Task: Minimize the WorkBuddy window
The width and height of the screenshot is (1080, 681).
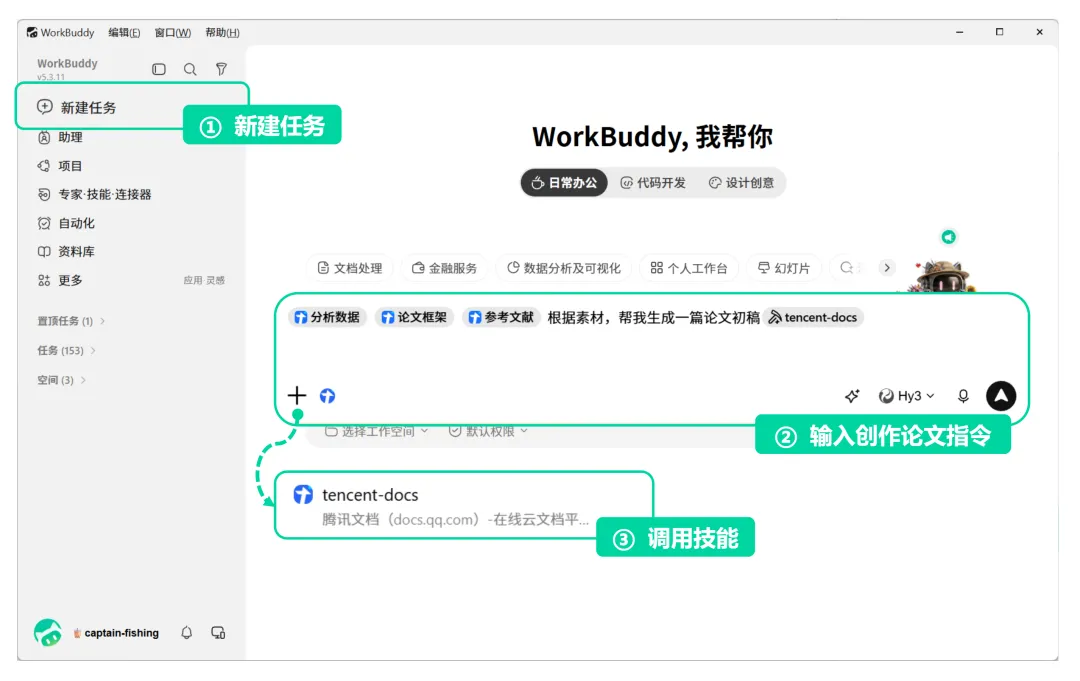Action: coord(959,32)
